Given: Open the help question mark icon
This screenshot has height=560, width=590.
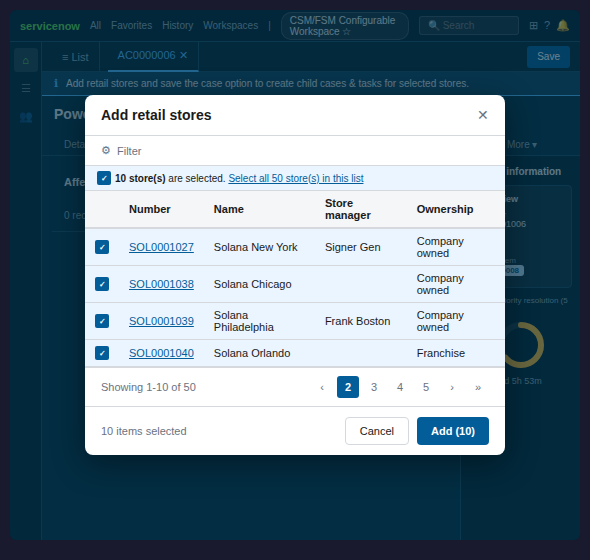Looking at the screenshot, I should pos(547,26).
